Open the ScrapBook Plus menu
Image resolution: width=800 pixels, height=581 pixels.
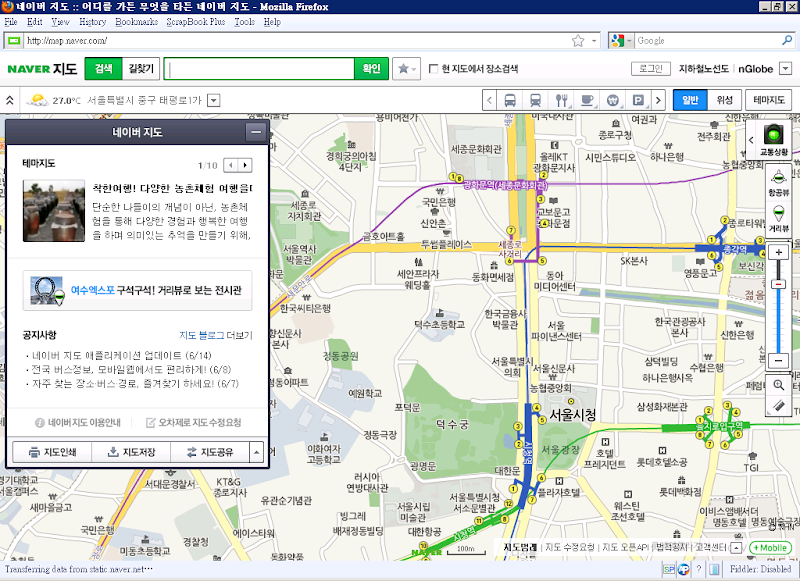pyautogui.click(x=196, y=22)
